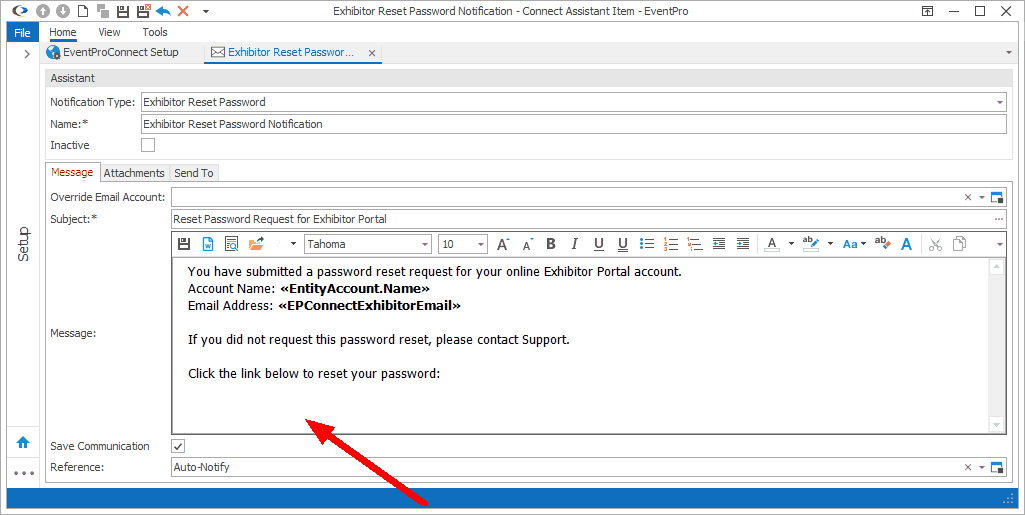Click the Copy icon in editor toolbar
The image size is (1025, 515).
pyautogui.click(x=960, y=244)
